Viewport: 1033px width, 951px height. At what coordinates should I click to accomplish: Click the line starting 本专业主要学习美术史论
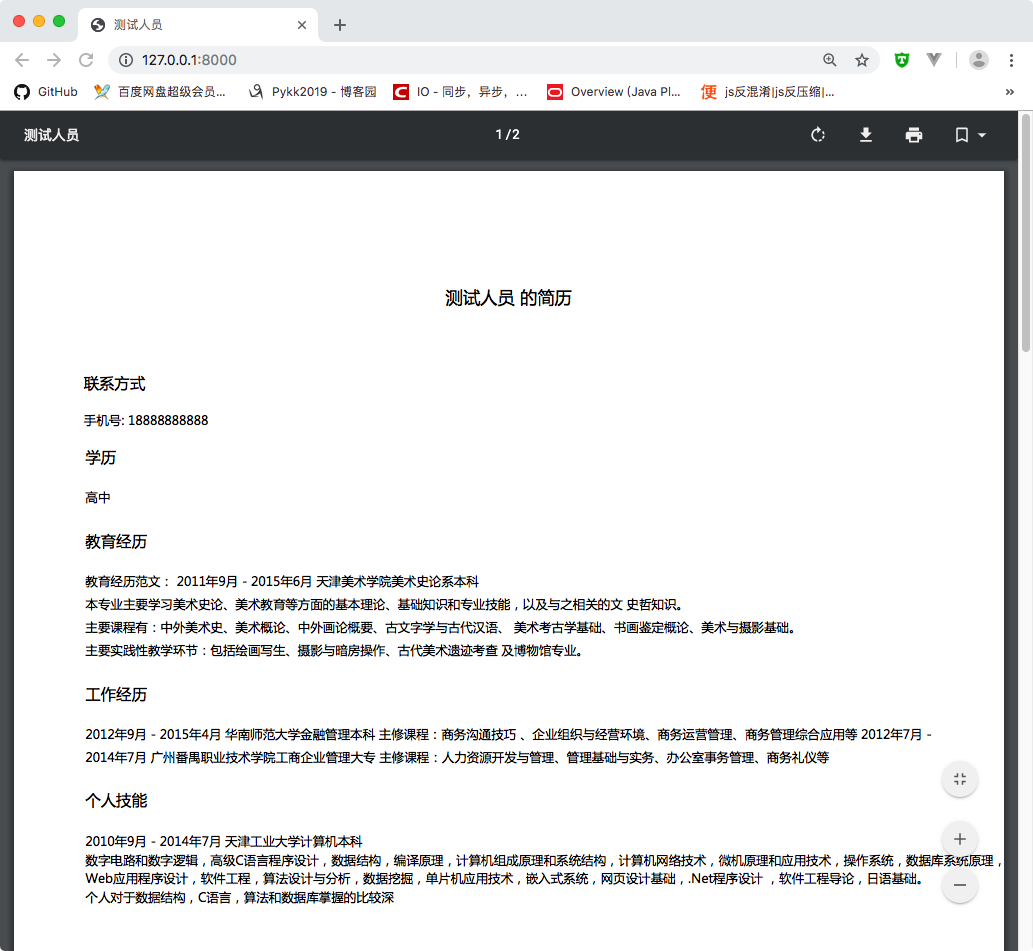pos(385,605)
